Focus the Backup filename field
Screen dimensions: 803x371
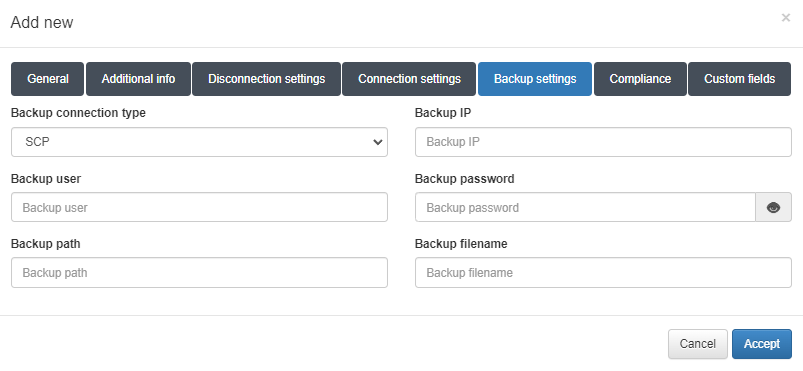click(603, 273)
